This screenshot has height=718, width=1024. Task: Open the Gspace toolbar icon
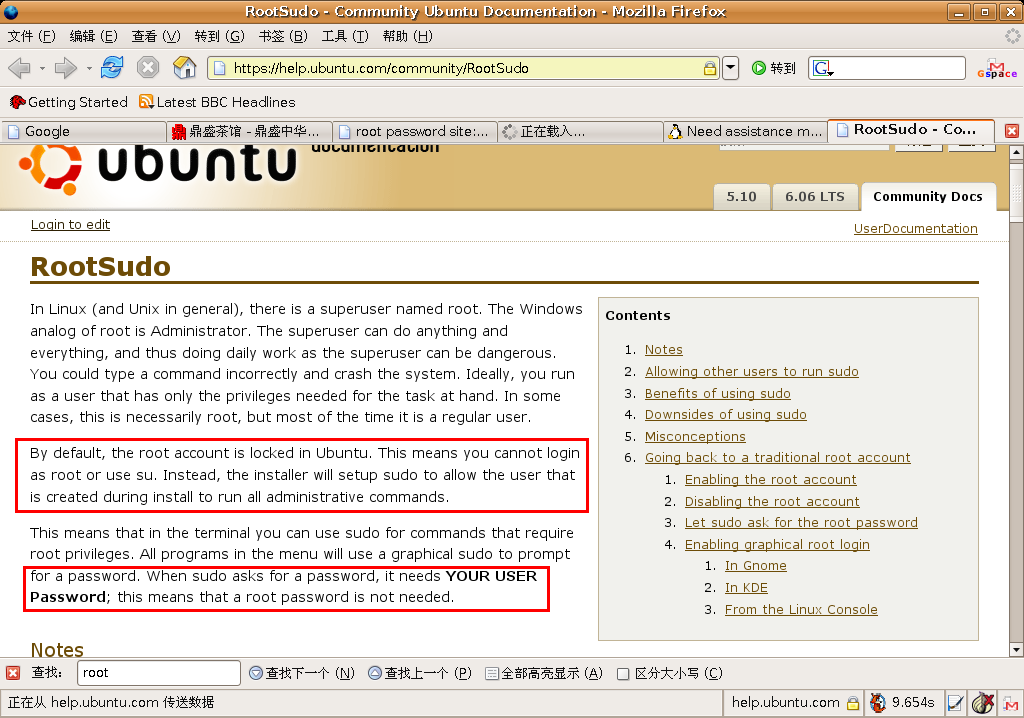pyautogui.click(x=997, y=69)
